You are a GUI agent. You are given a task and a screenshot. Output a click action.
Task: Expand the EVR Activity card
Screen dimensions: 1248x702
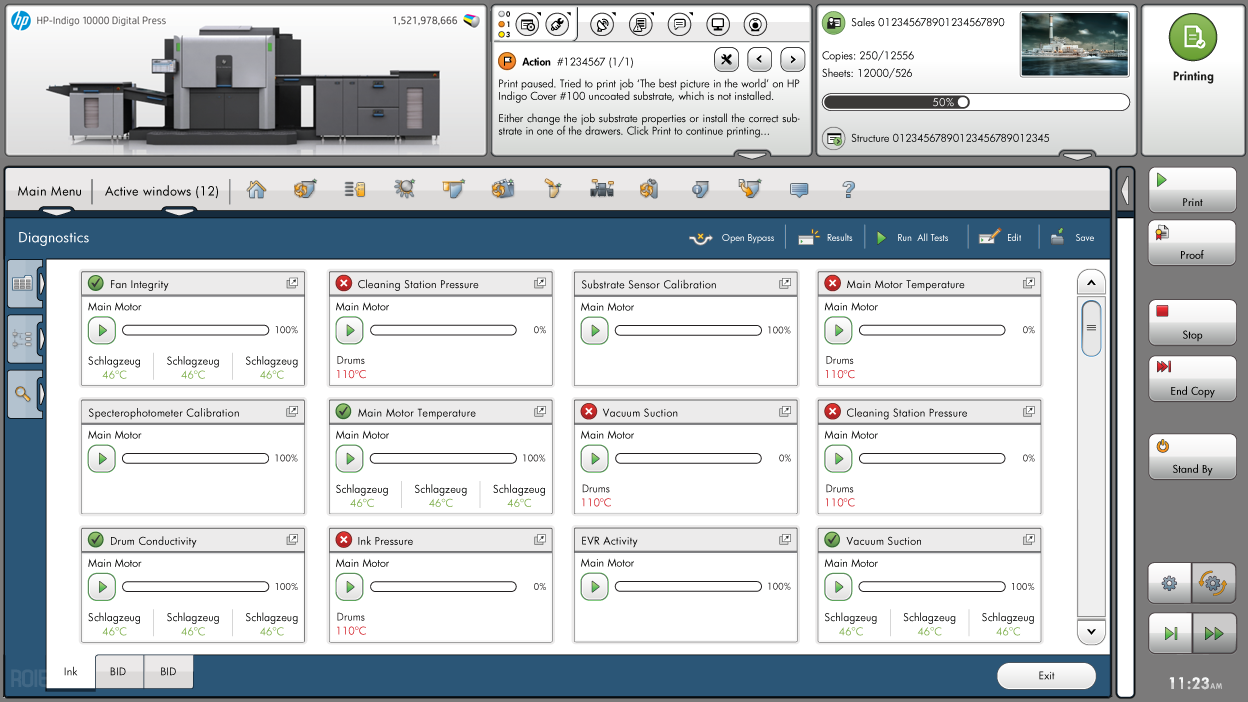tap(785, 540)
